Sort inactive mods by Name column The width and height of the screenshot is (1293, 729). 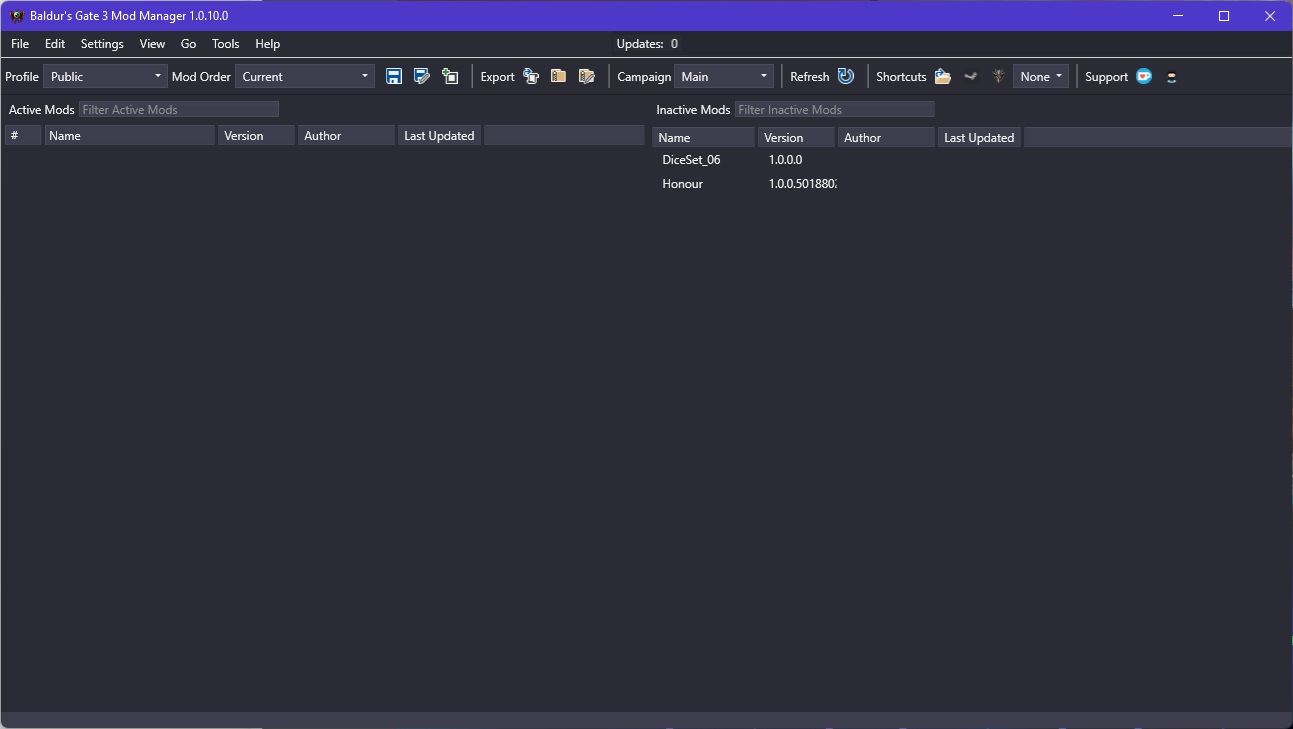pos(703,137)
